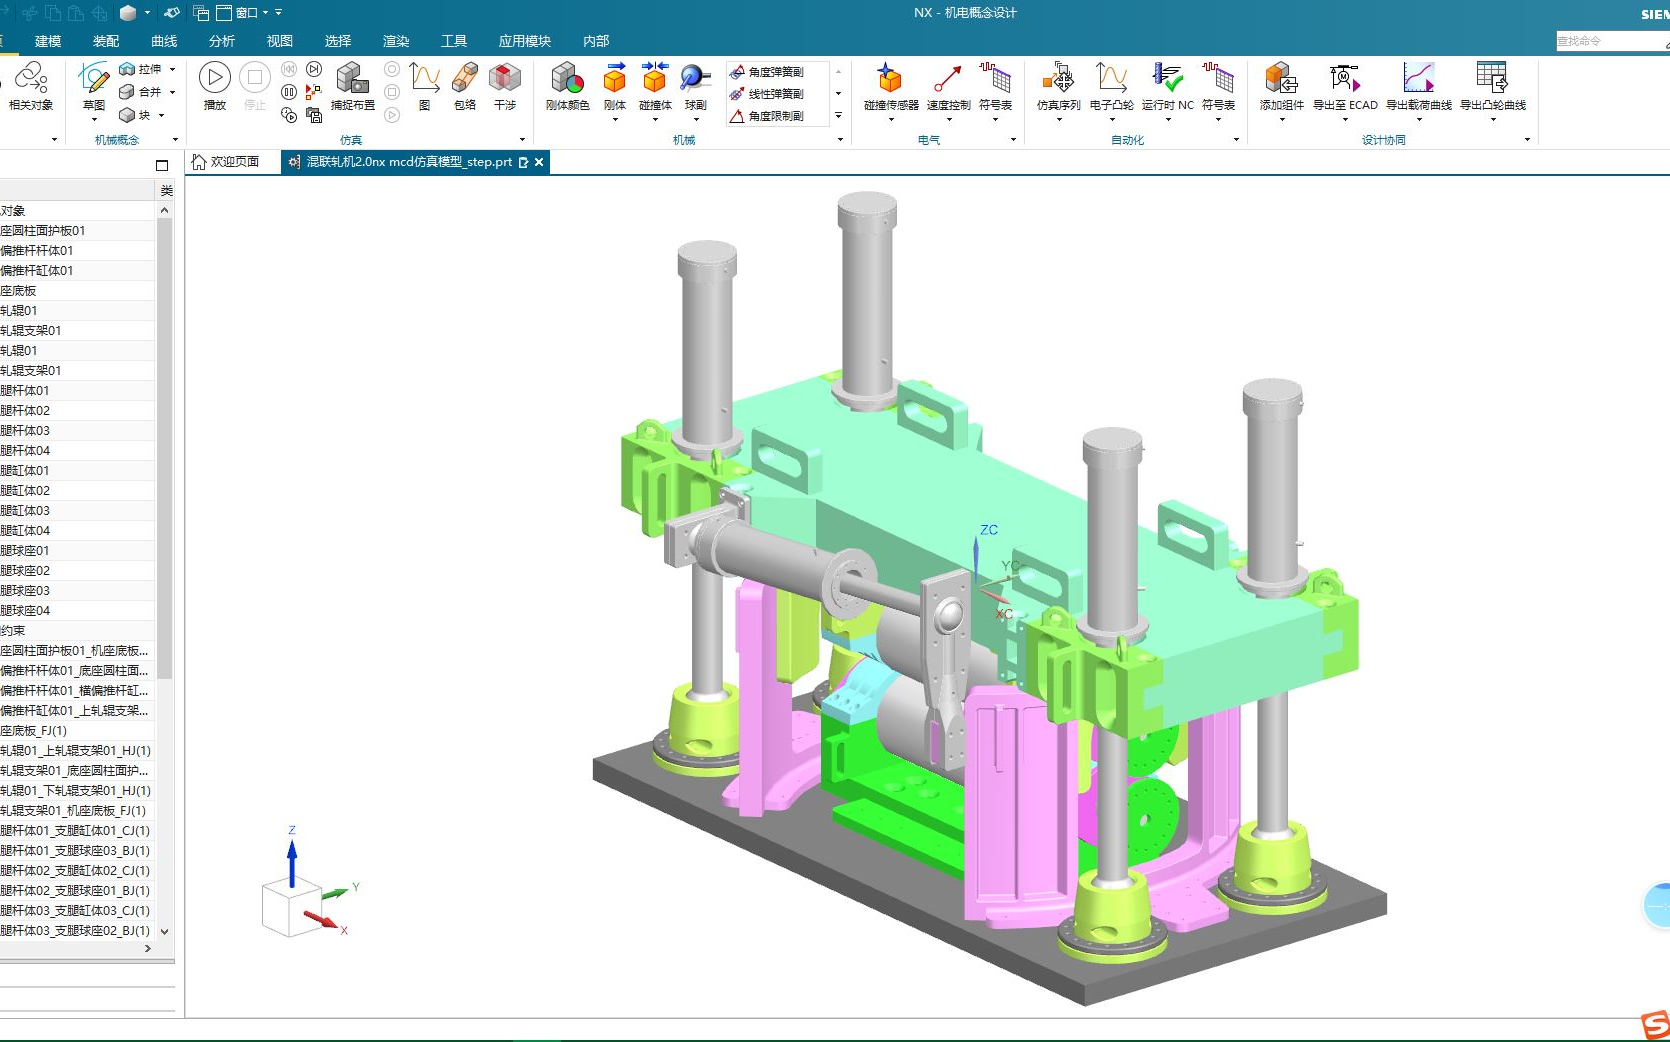This screenshot has width=1670, height=1042.
Task: Select the Extrude (拉伸) tool
Action: click(141, 69)
